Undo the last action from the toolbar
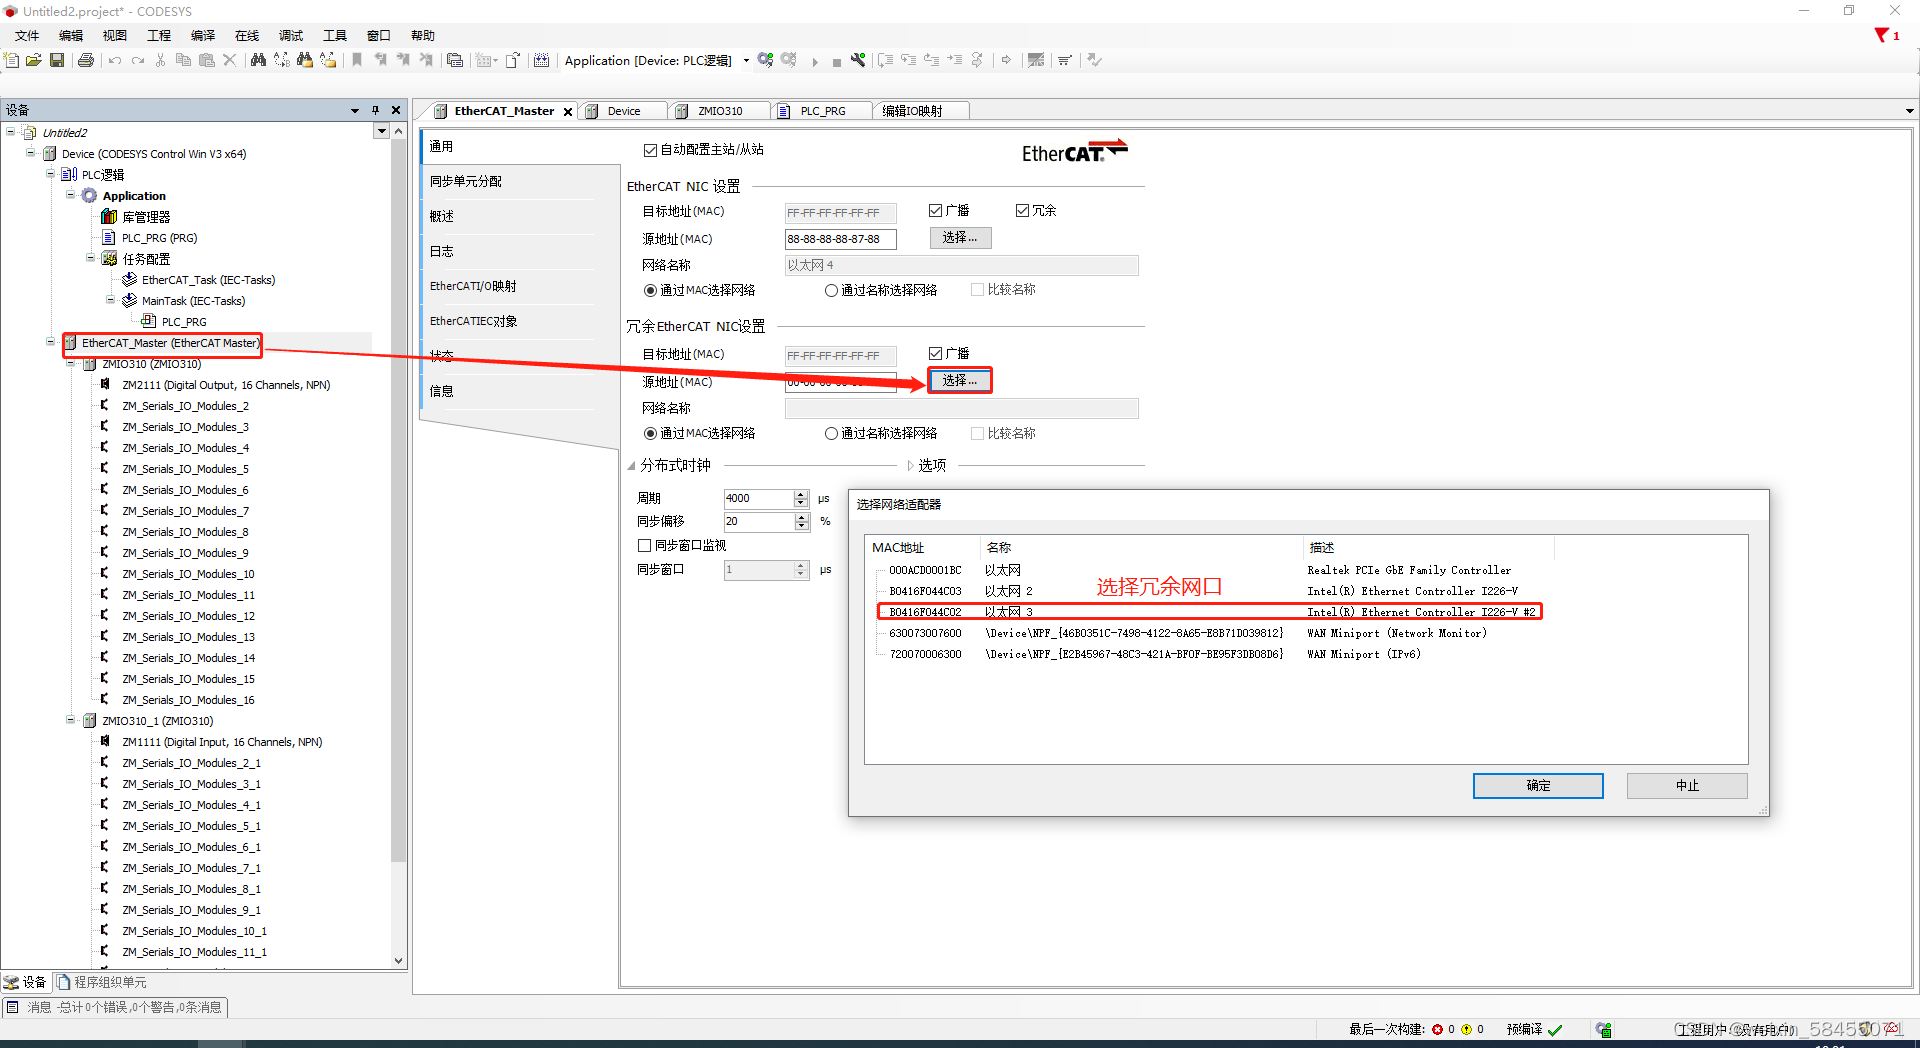Screen dimensions: 1920x1048 (114, 60)
